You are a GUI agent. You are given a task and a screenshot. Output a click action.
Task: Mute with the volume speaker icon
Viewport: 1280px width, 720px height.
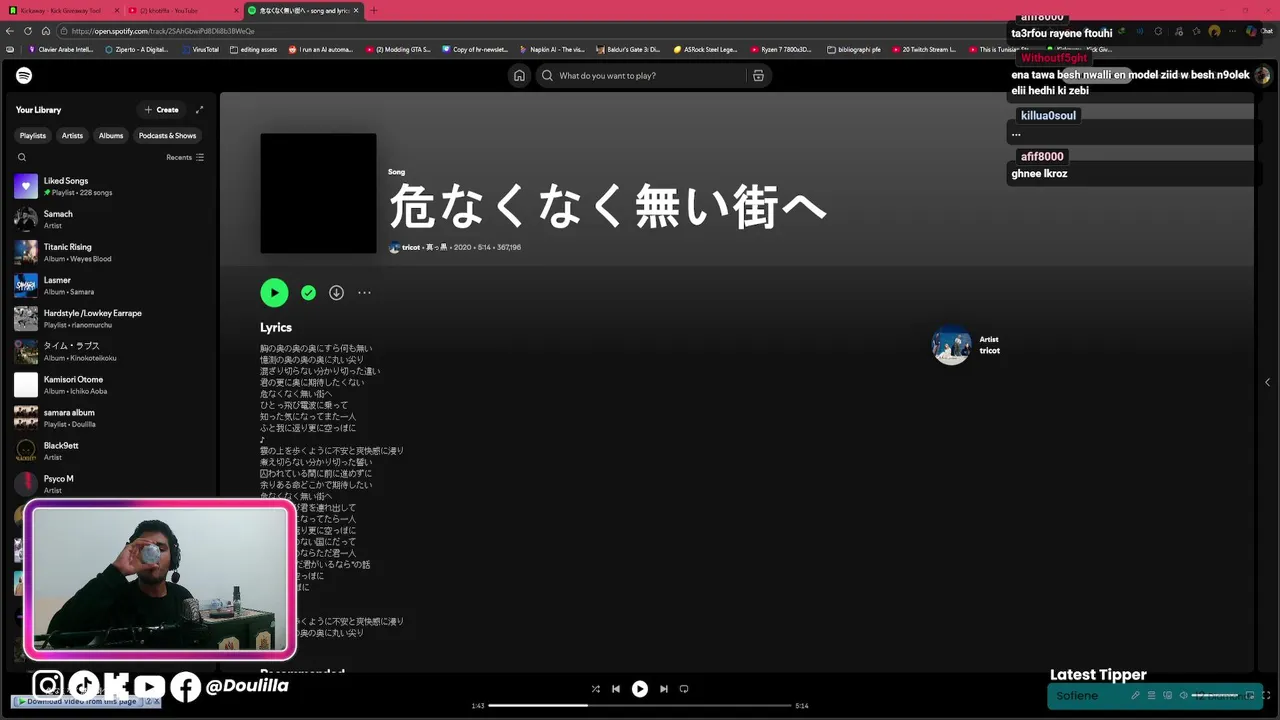pyautogui.click(x=1183, y=695)
